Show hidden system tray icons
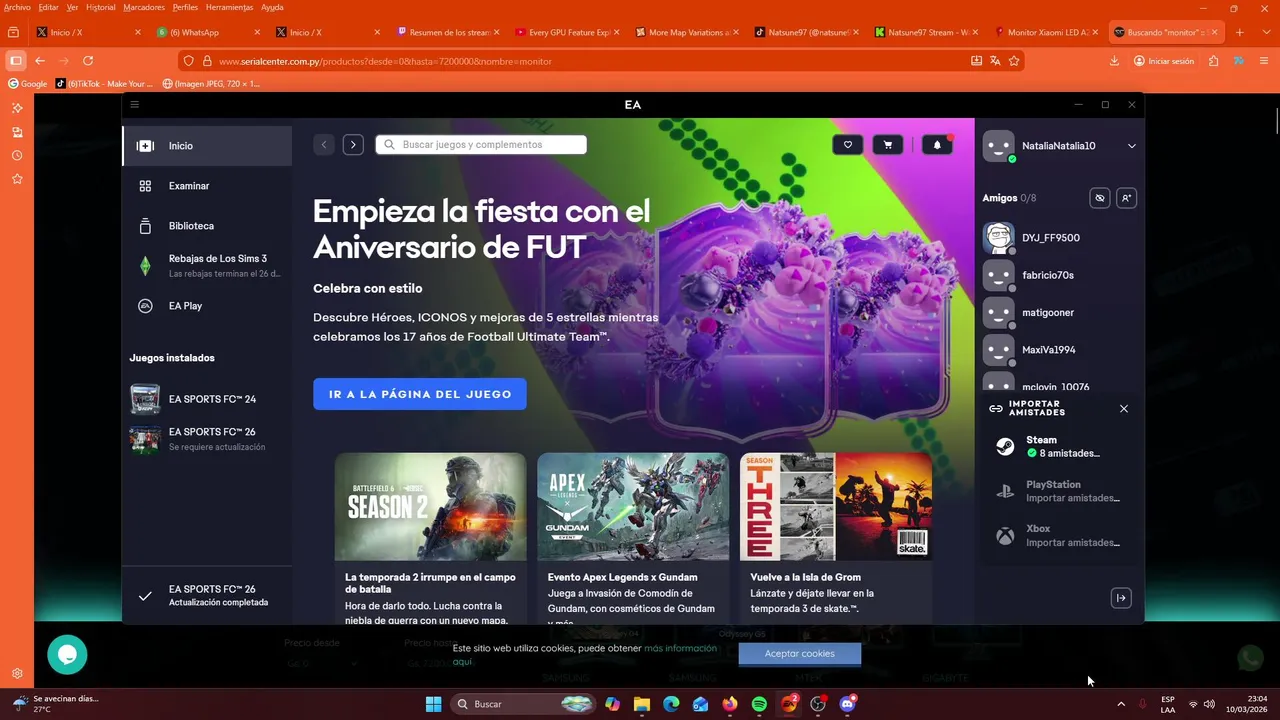Viewport: 1280px width, 720px height. click(1121, 704)
